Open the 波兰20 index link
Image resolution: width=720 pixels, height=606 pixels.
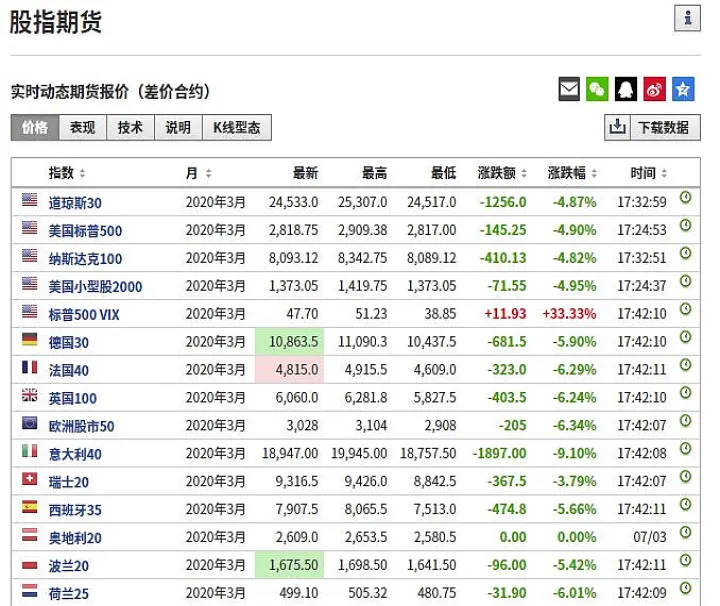point(69,566)
